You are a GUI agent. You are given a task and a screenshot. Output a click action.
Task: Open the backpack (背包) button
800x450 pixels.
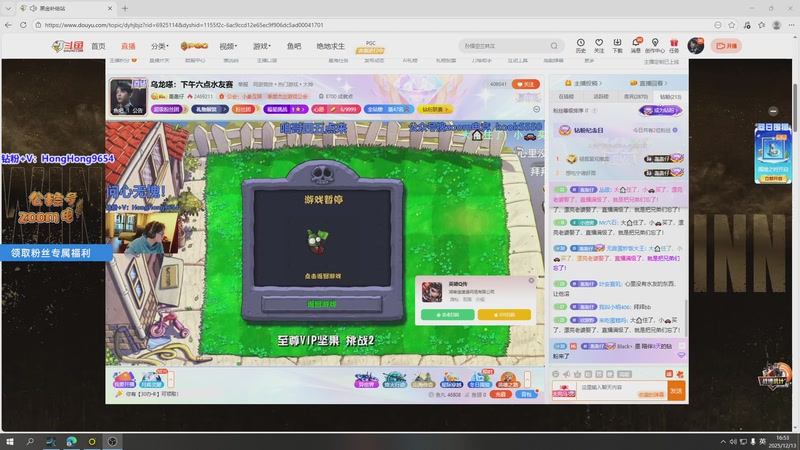point(527,395)
